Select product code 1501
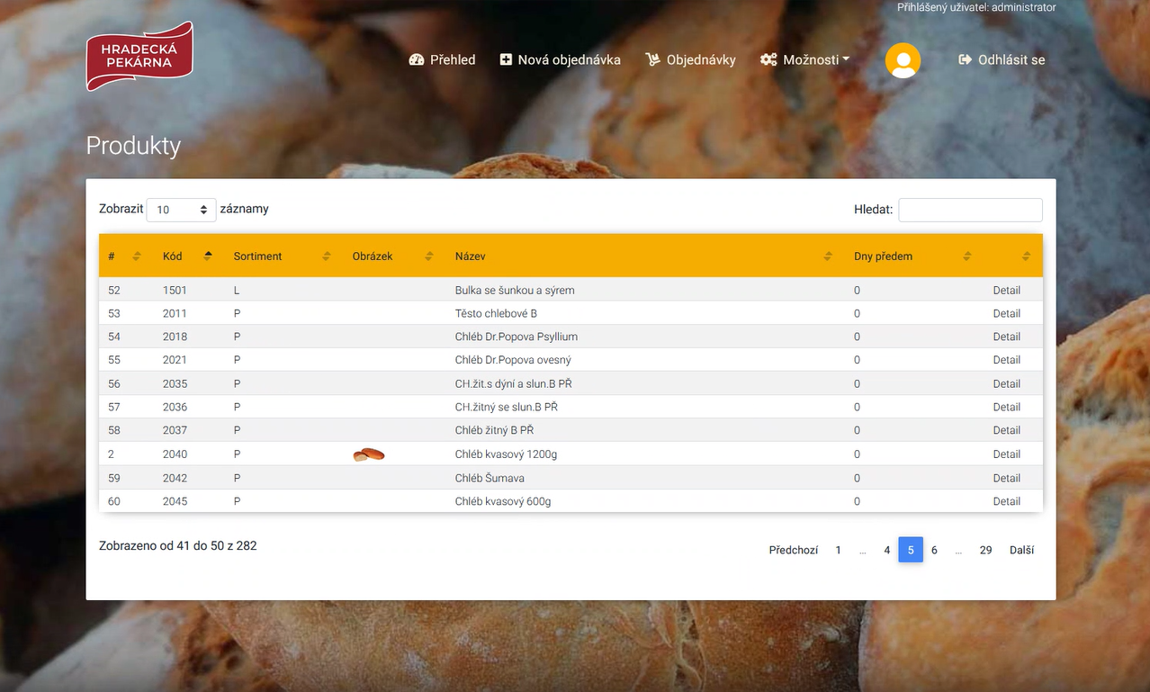1150x692 pixels. [x=175, y=290]
